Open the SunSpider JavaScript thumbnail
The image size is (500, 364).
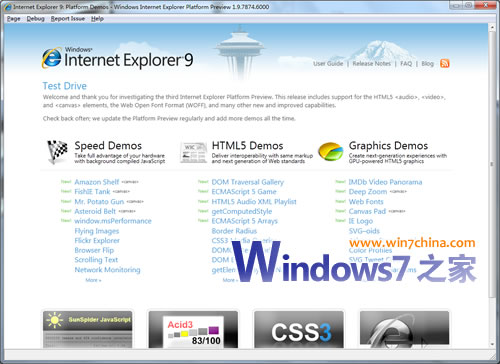88,330
